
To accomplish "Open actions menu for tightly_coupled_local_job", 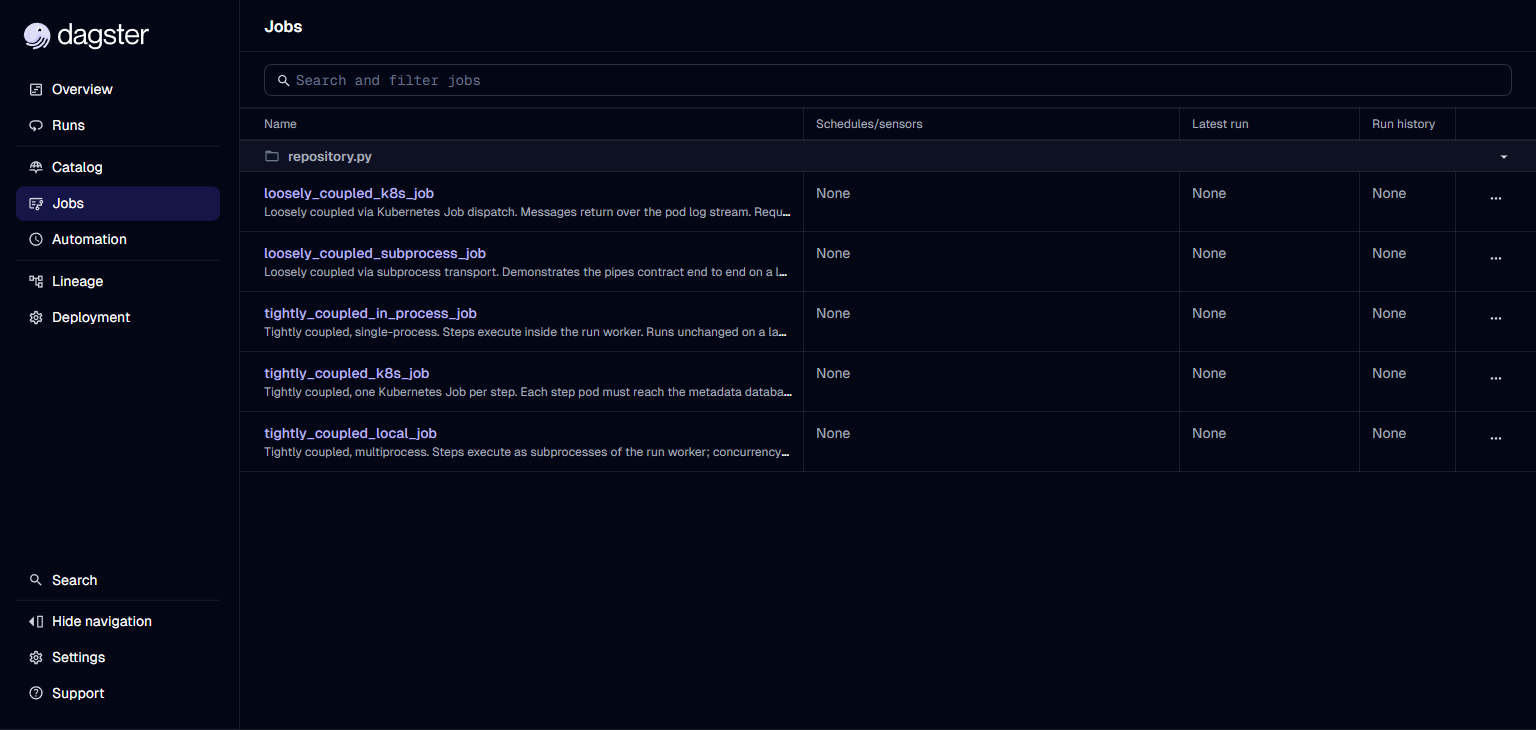I will (1496, 438).
